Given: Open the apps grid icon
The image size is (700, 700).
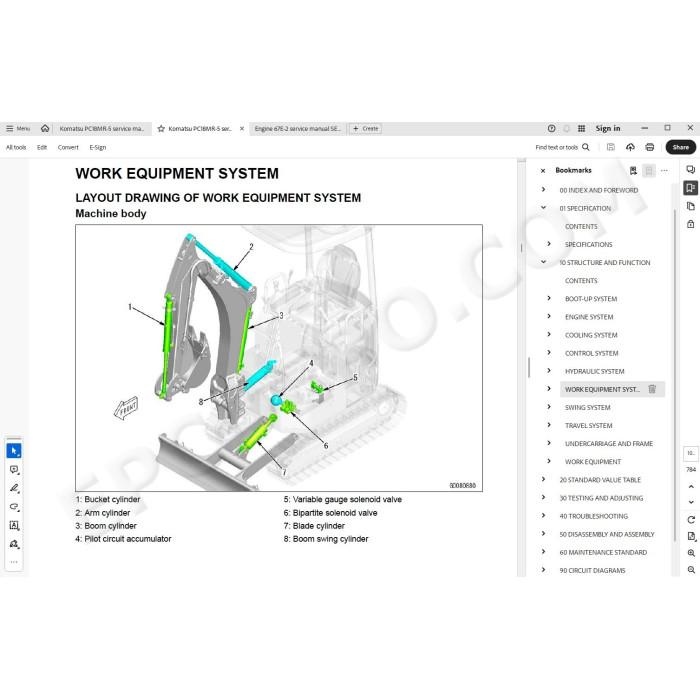Looking at the screenshot, I should [581, 129].
